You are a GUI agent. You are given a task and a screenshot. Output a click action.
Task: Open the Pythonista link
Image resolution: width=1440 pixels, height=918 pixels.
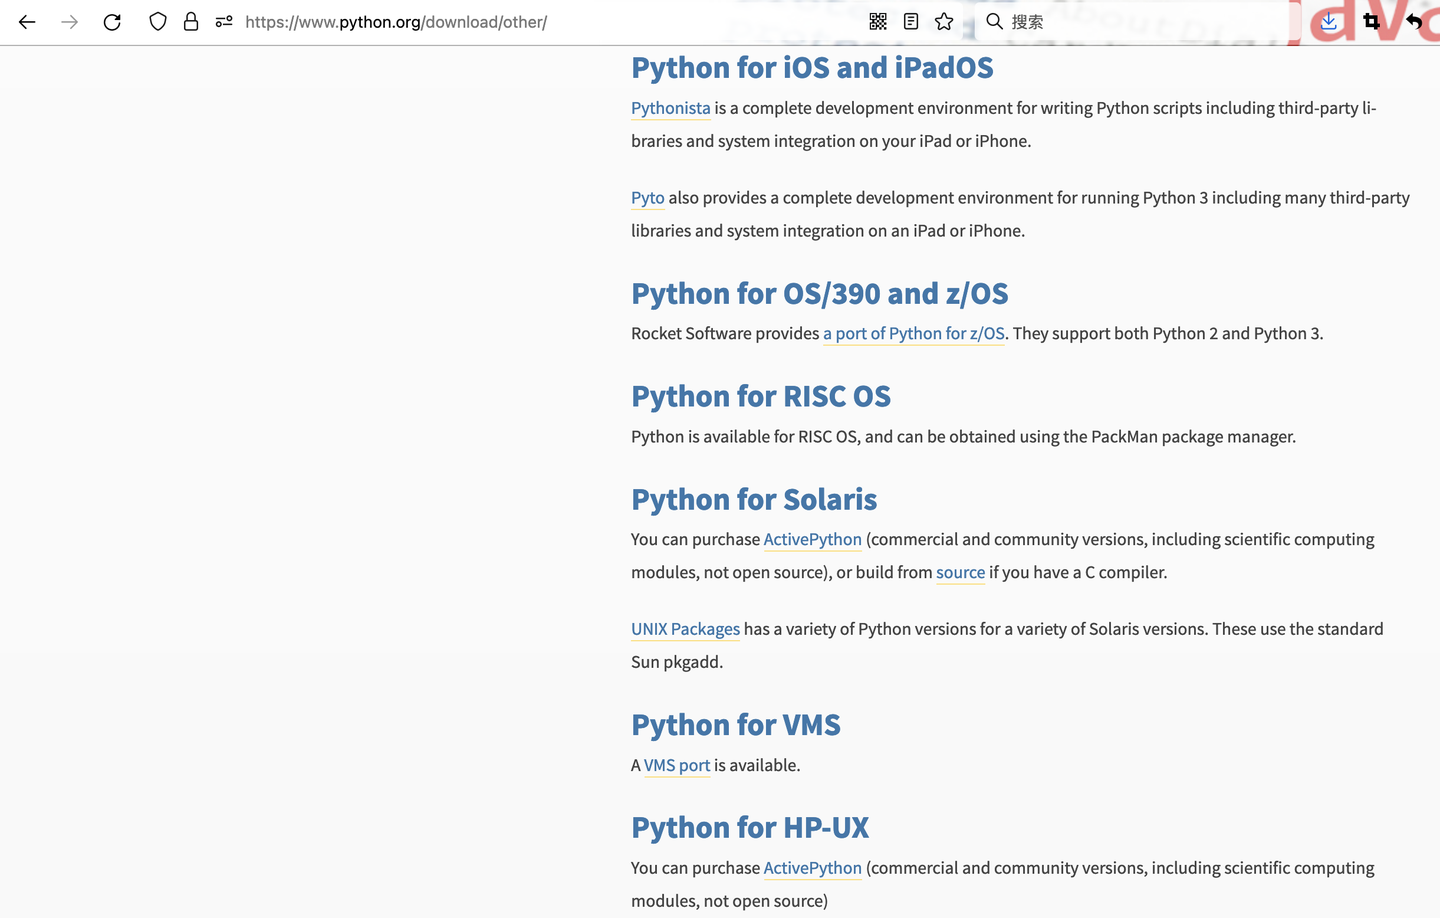coord(670,108)
